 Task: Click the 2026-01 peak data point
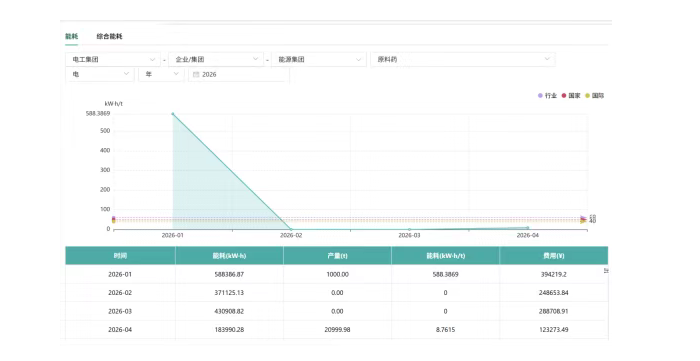[x=173, y=114]
